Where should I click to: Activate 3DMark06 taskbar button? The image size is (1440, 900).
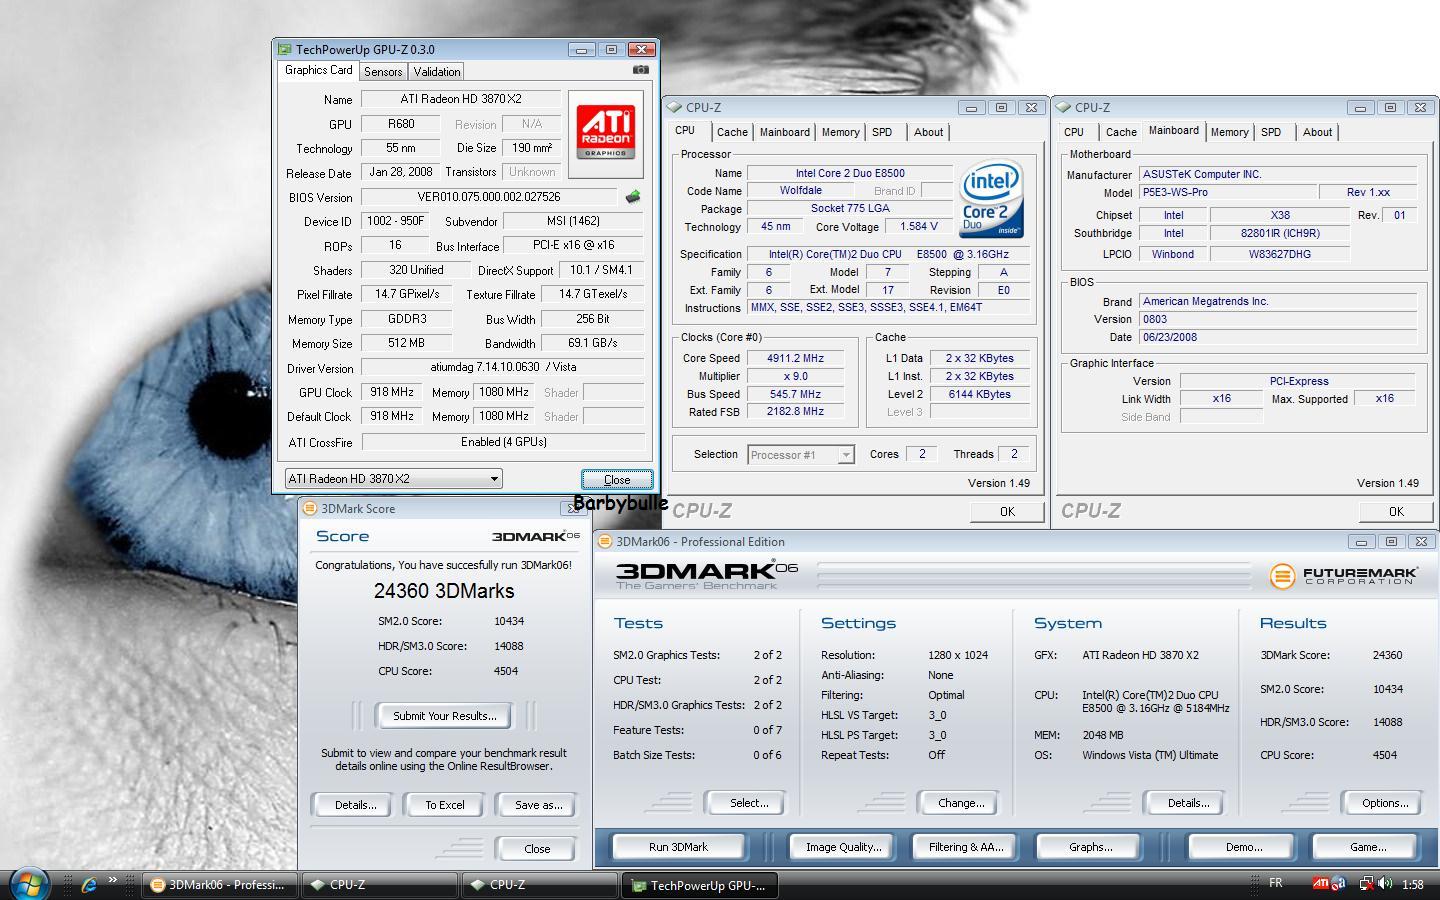(x=219, y=885)
